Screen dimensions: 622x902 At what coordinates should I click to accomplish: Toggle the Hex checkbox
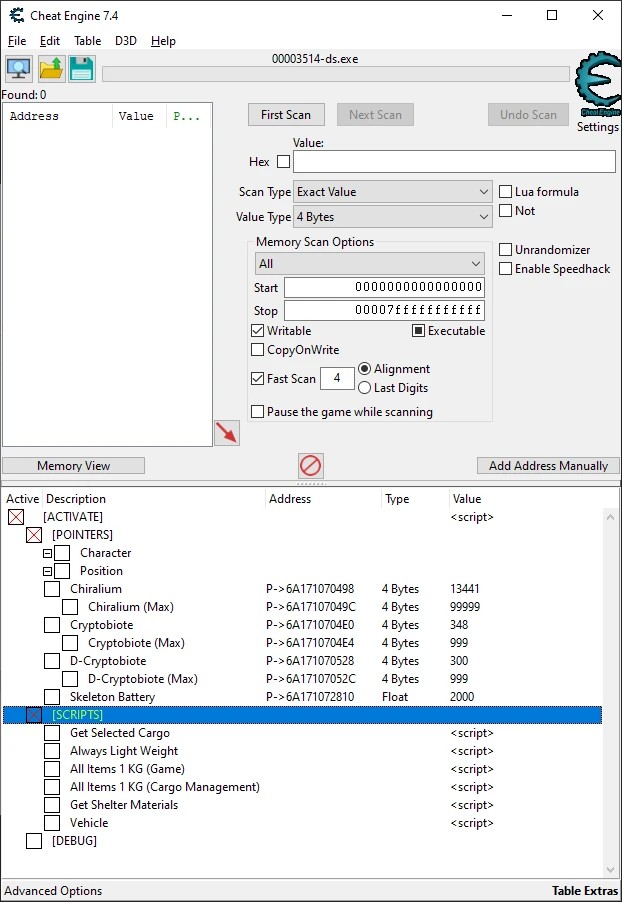pyautogui.click(x=283, y=162)
